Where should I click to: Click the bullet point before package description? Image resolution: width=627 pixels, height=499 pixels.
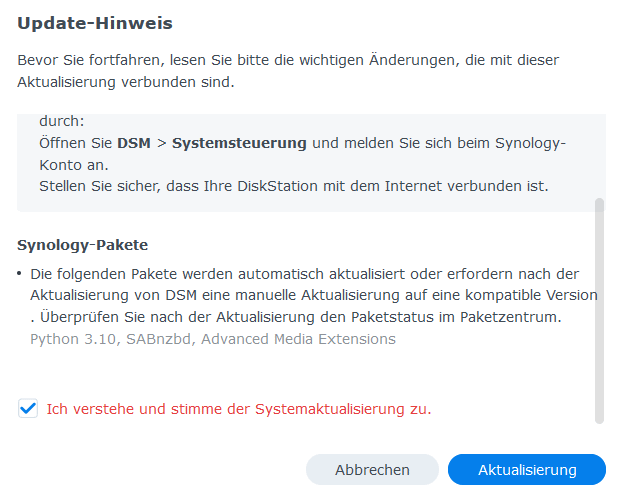coord(20,275)
